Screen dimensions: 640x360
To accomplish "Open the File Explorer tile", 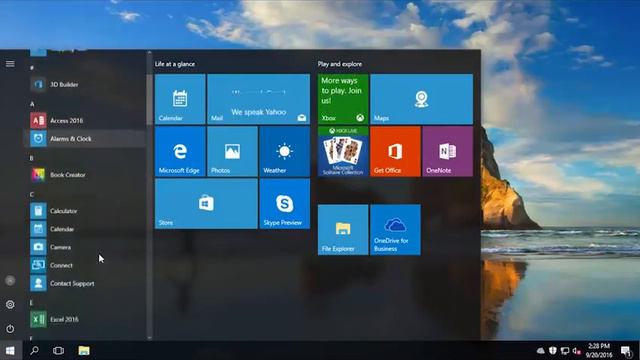I will (343, 230).
